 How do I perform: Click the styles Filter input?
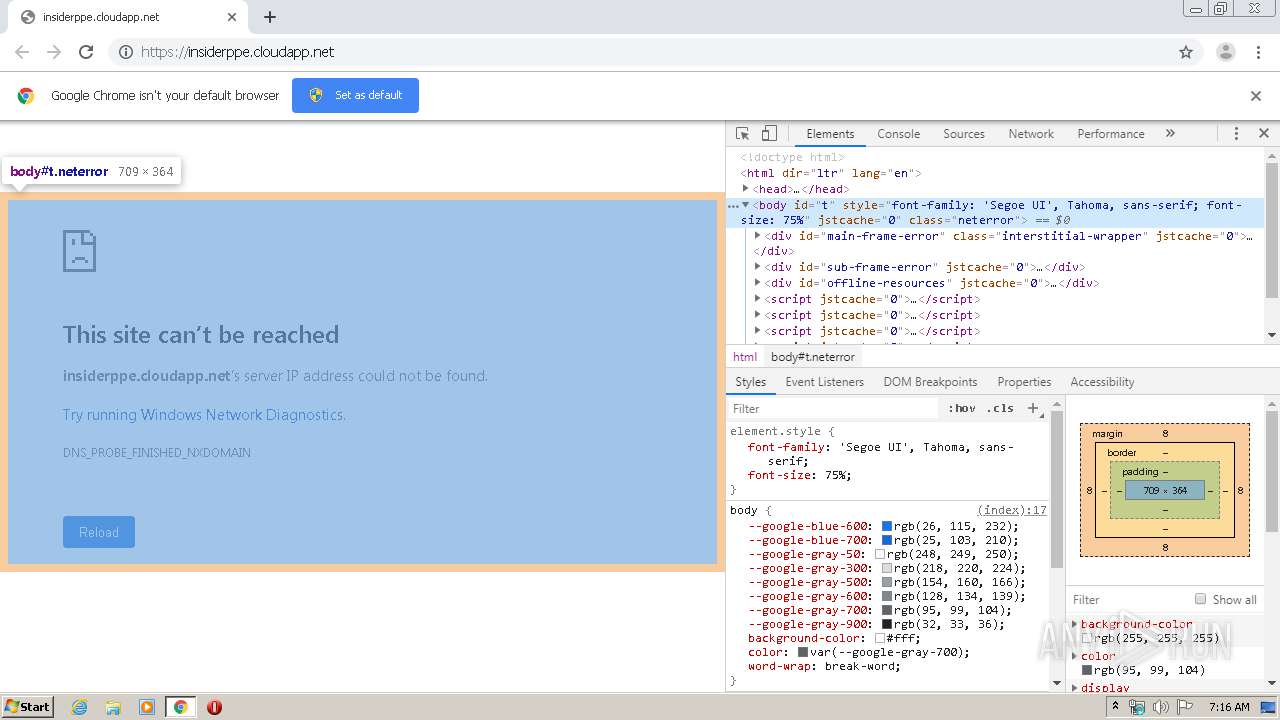click(x=835, y=408)
